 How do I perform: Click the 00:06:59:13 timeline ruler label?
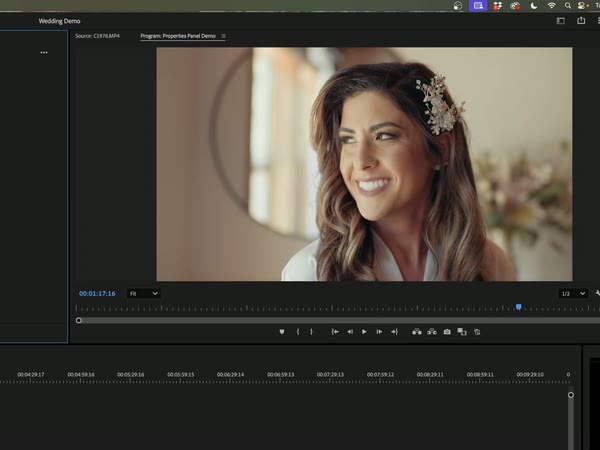tap(280, 374)
